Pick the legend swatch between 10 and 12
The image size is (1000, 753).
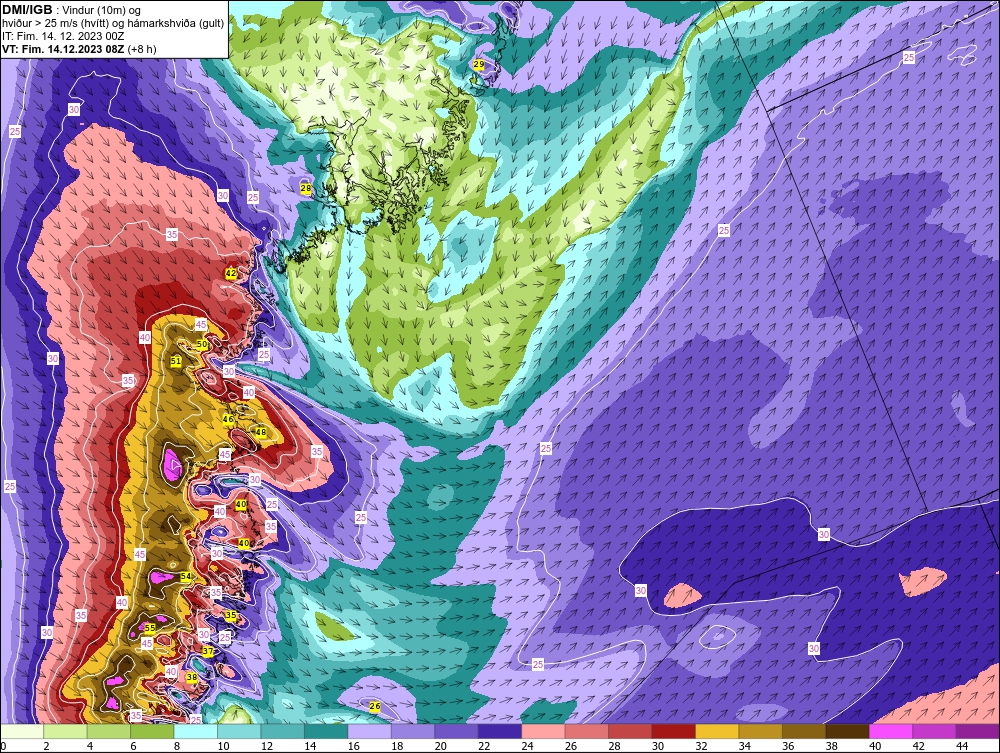click(239, 731)
